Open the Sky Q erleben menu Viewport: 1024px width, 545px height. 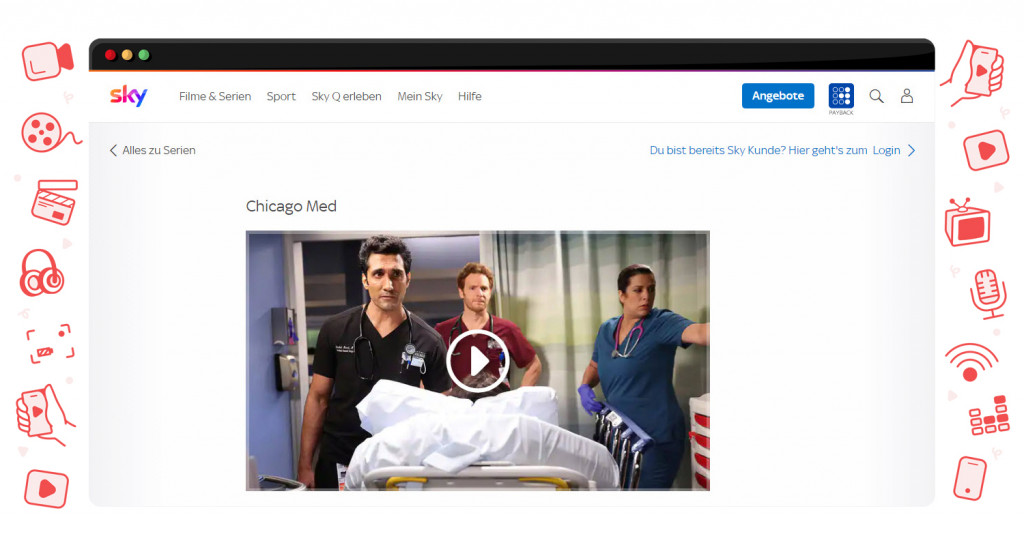tap(346, 96)
